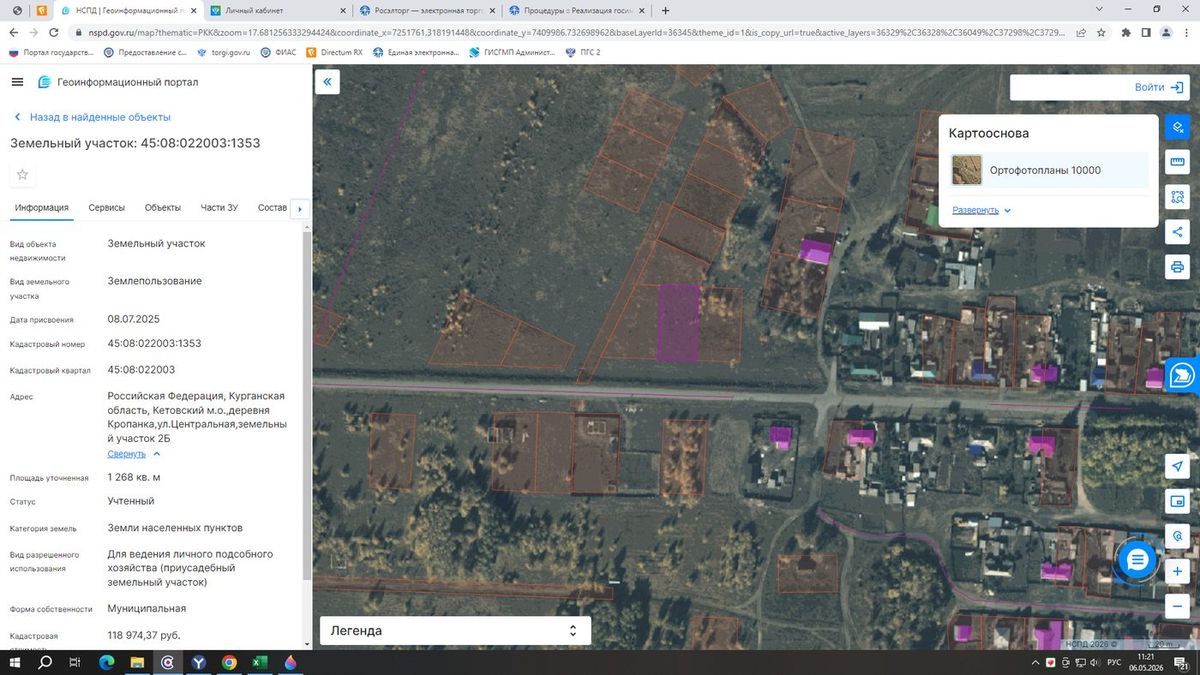Collapse the side panel with double-arrow button
Viewport: 1200px width, 675px height.
(x=327, y=82)
